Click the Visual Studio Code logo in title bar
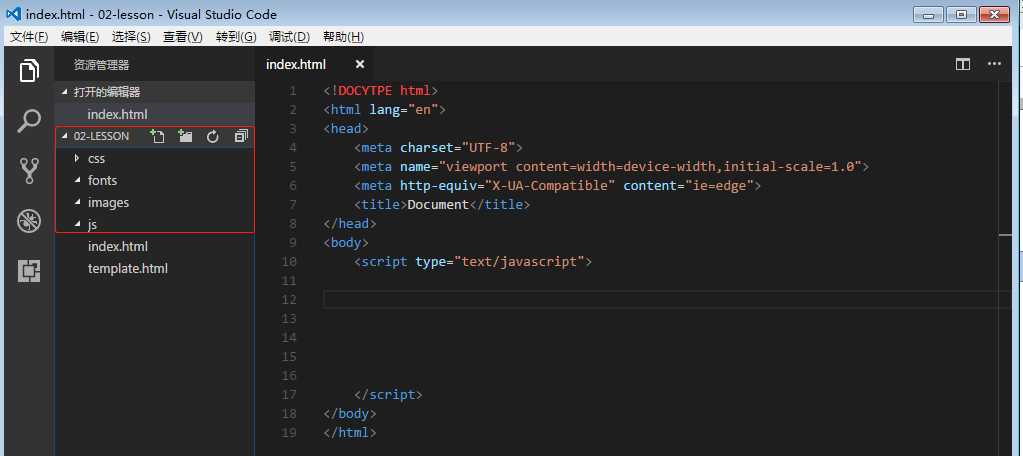The width and height of the screenshot is (1023, 456). (x=13, y=14)
